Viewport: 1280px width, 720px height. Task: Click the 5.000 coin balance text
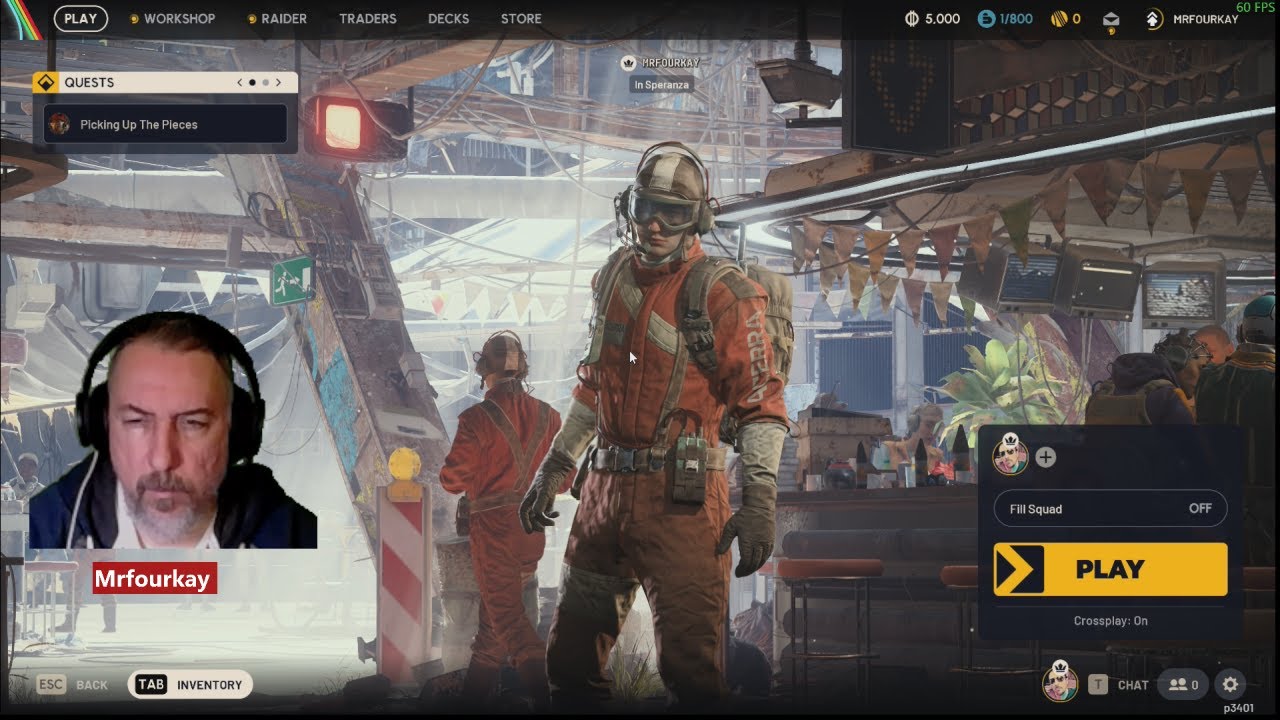pyautogui.click(x=942, y=19)
